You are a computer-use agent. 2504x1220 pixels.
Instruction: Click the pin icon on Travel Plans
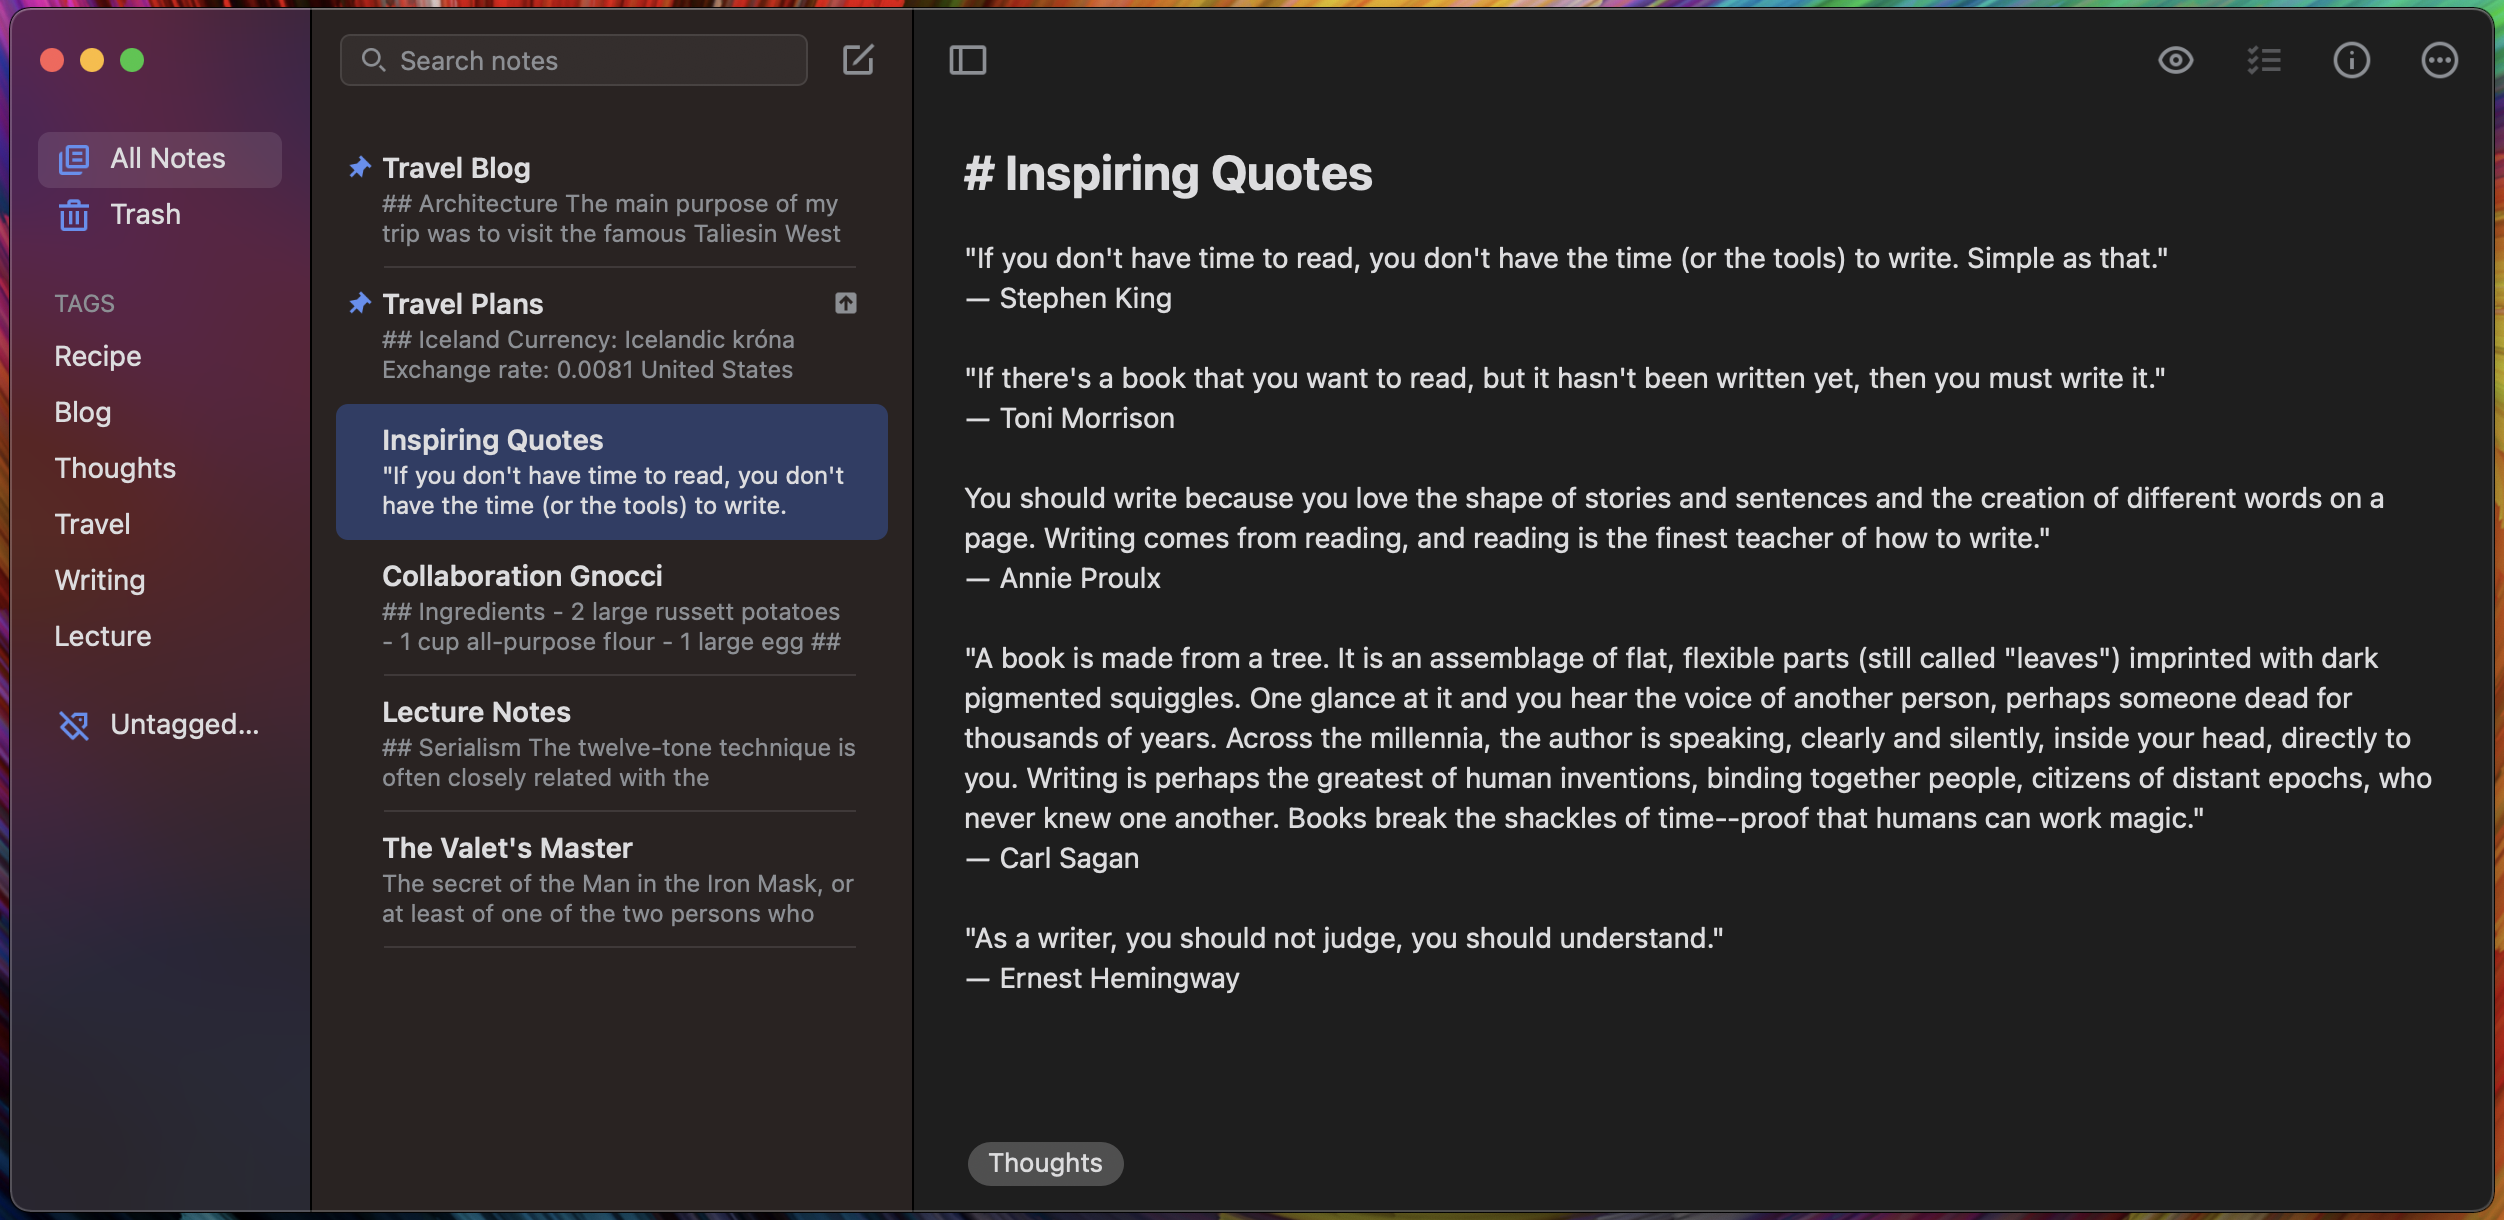click(x=360, y=303)
